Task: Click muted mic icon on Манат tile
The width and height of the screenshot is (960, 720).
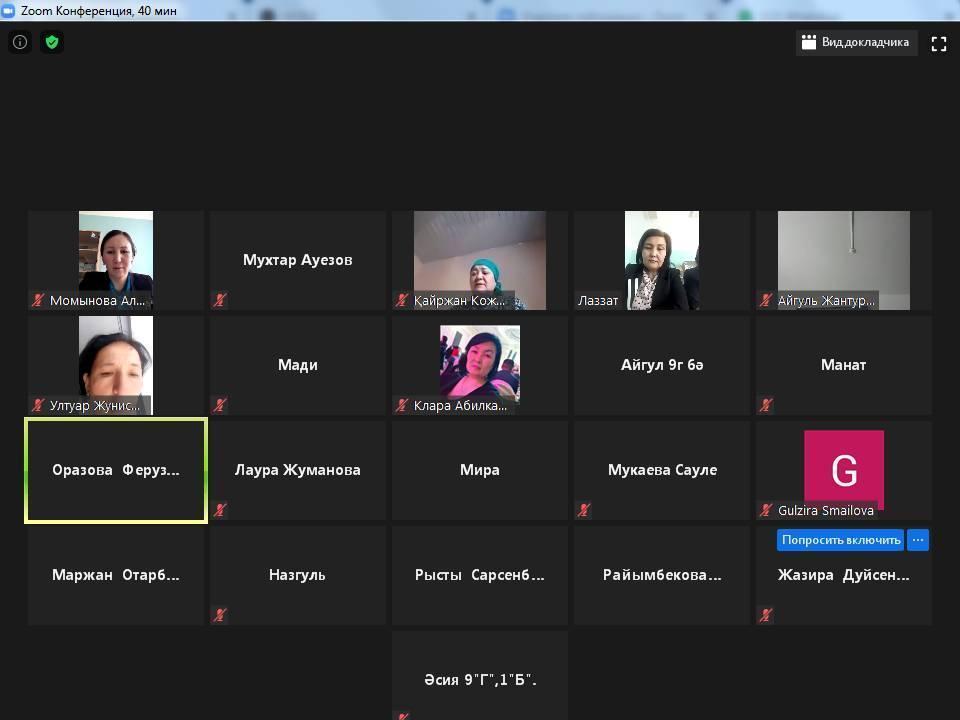Action: coord(766,405)
